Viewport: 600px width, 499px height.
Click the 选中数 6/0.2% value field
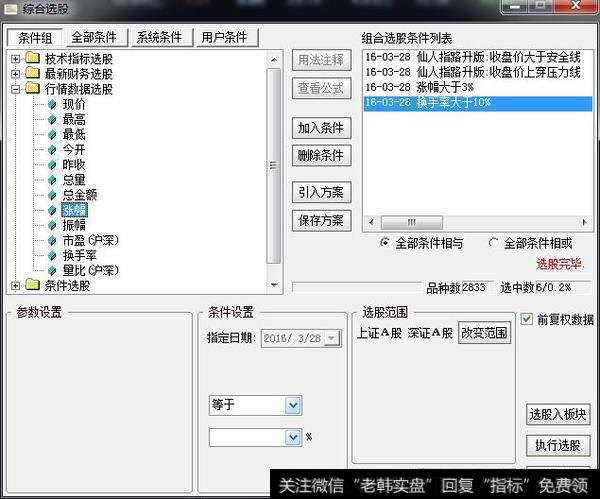(562, 287)
